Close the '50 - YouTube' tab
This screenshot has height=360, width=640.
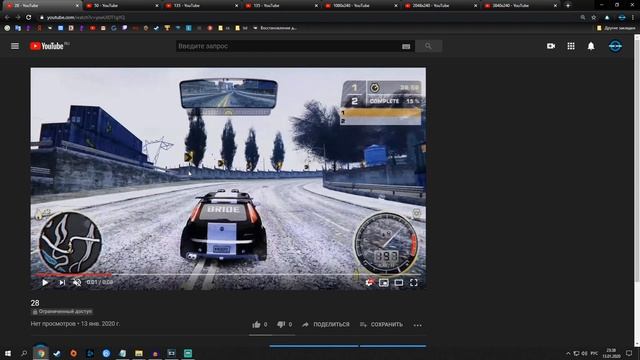pos(157,6)
